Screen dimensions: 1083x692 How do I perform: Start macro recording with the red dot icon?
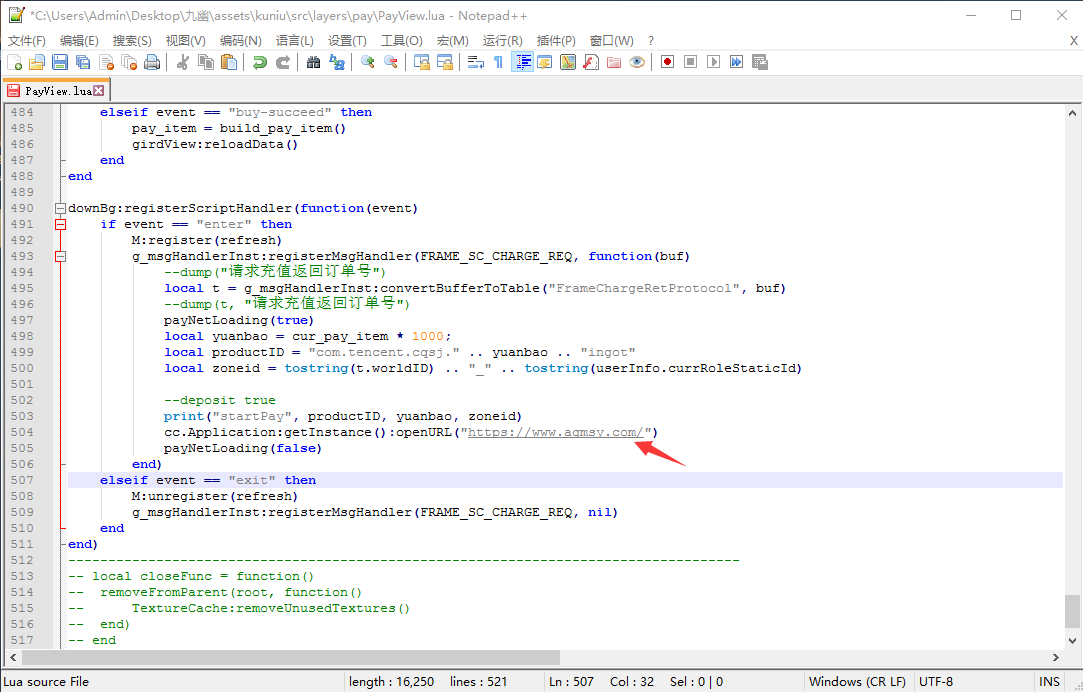667,62
